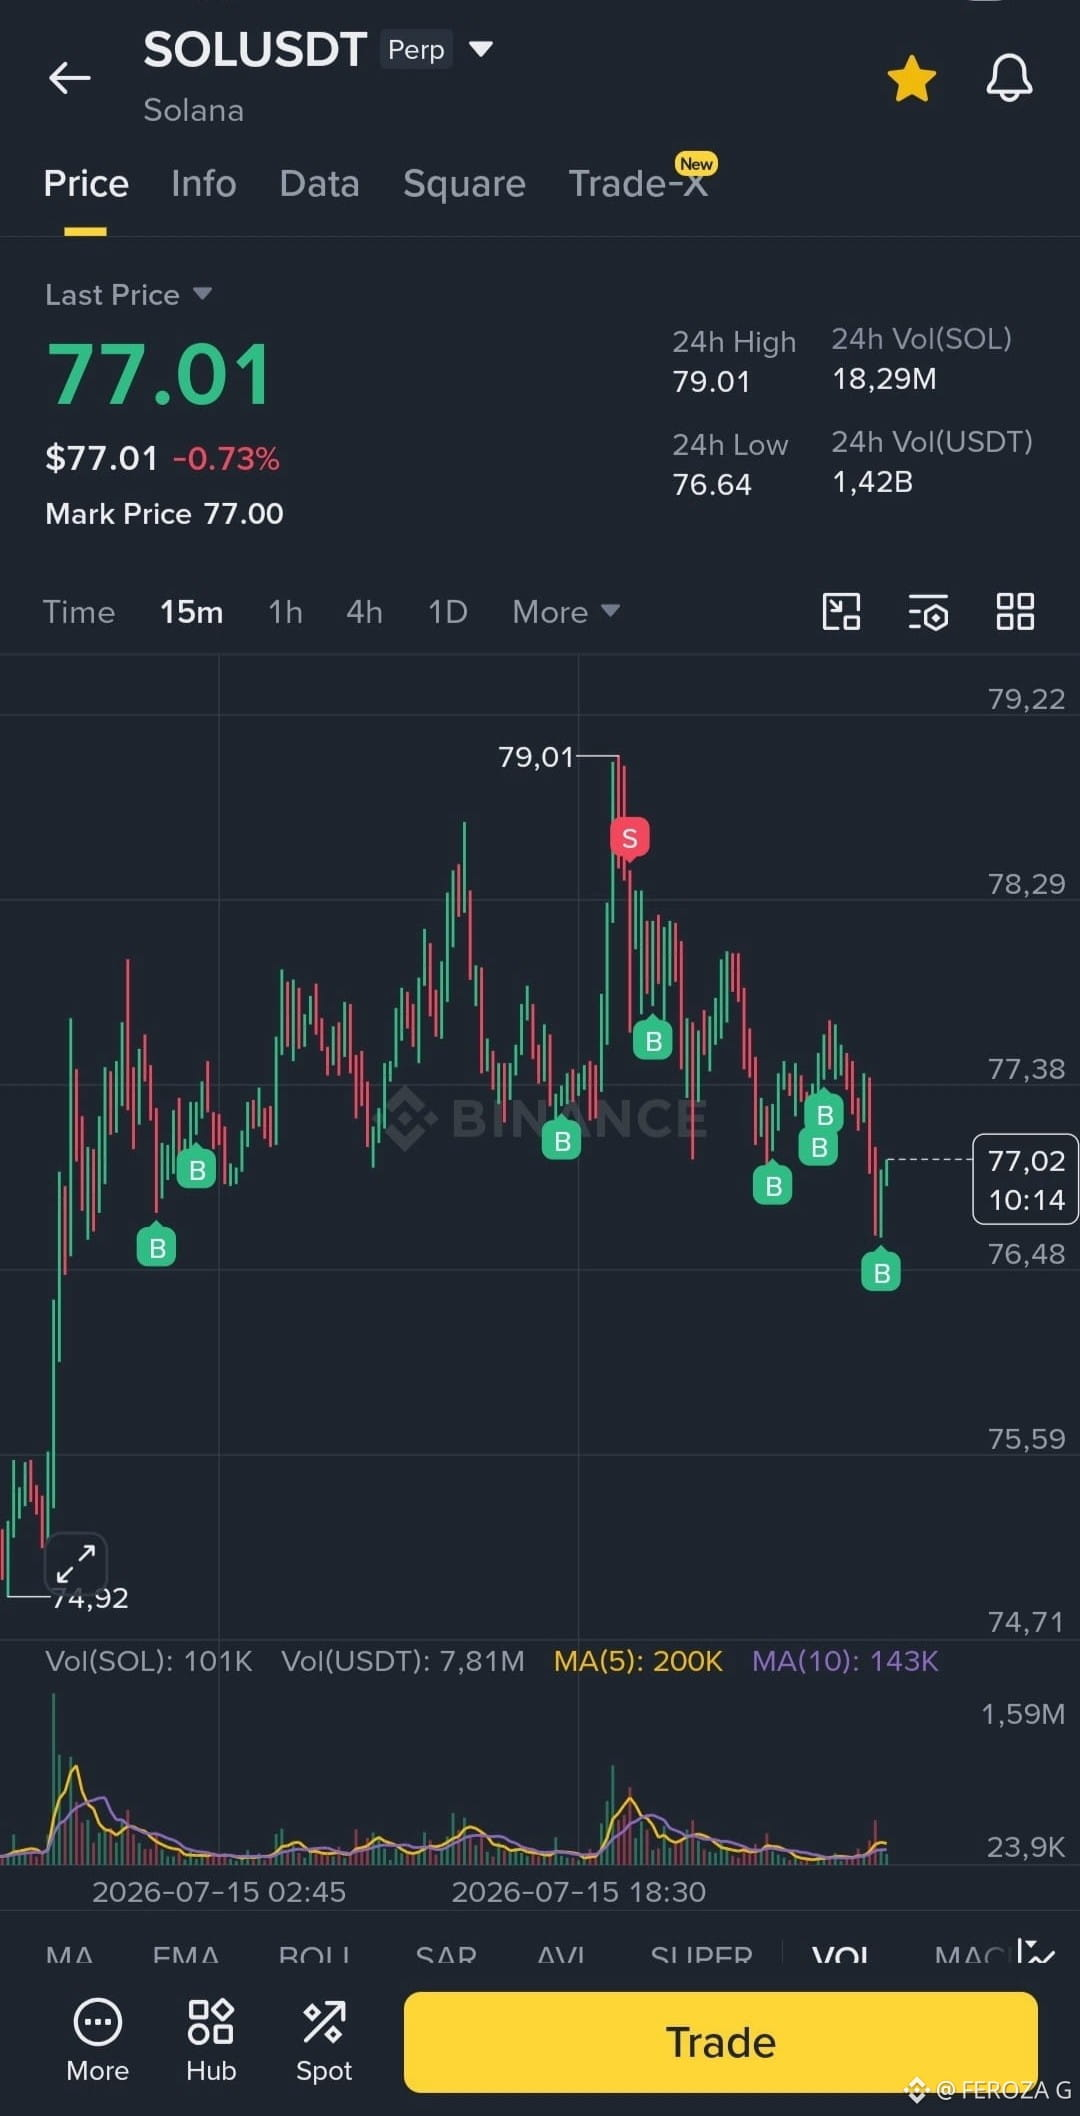This screenshot has height=2116, width=1080.
Task: Select the EMA indicator
Action: pos(186,1954)
